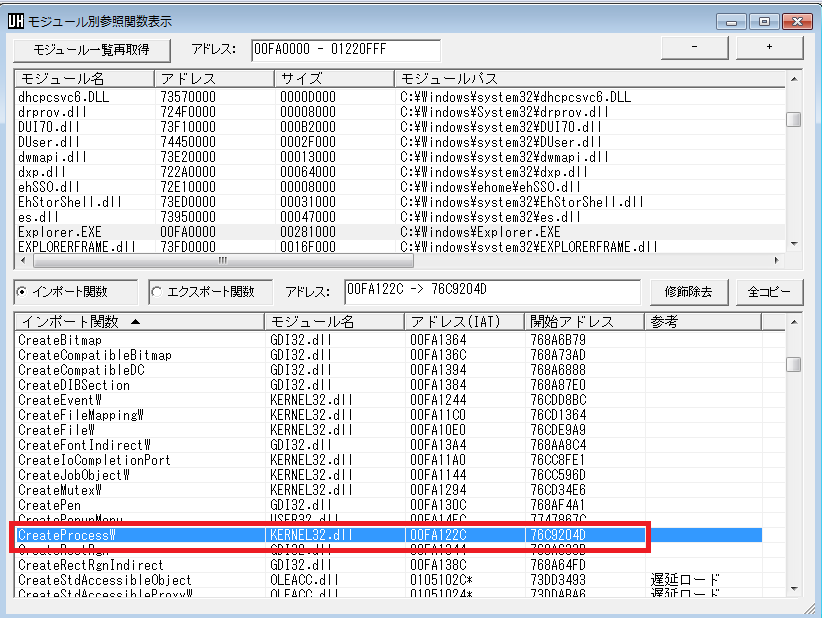Sort modules by モジュールパス column header
The image size is (822, 618).
point(590,79)
